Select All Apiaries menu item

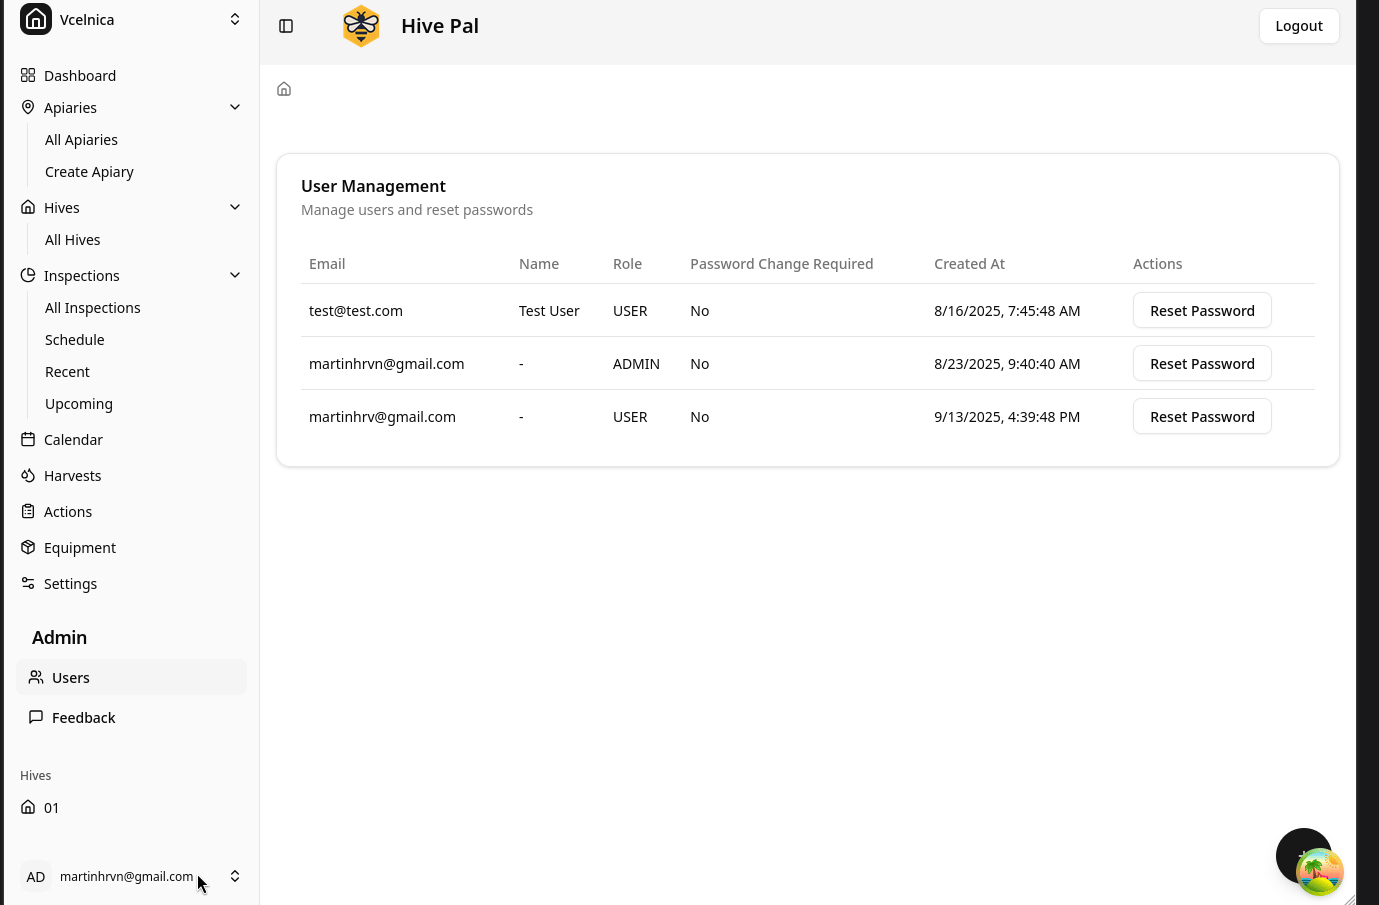pos(81,140)
